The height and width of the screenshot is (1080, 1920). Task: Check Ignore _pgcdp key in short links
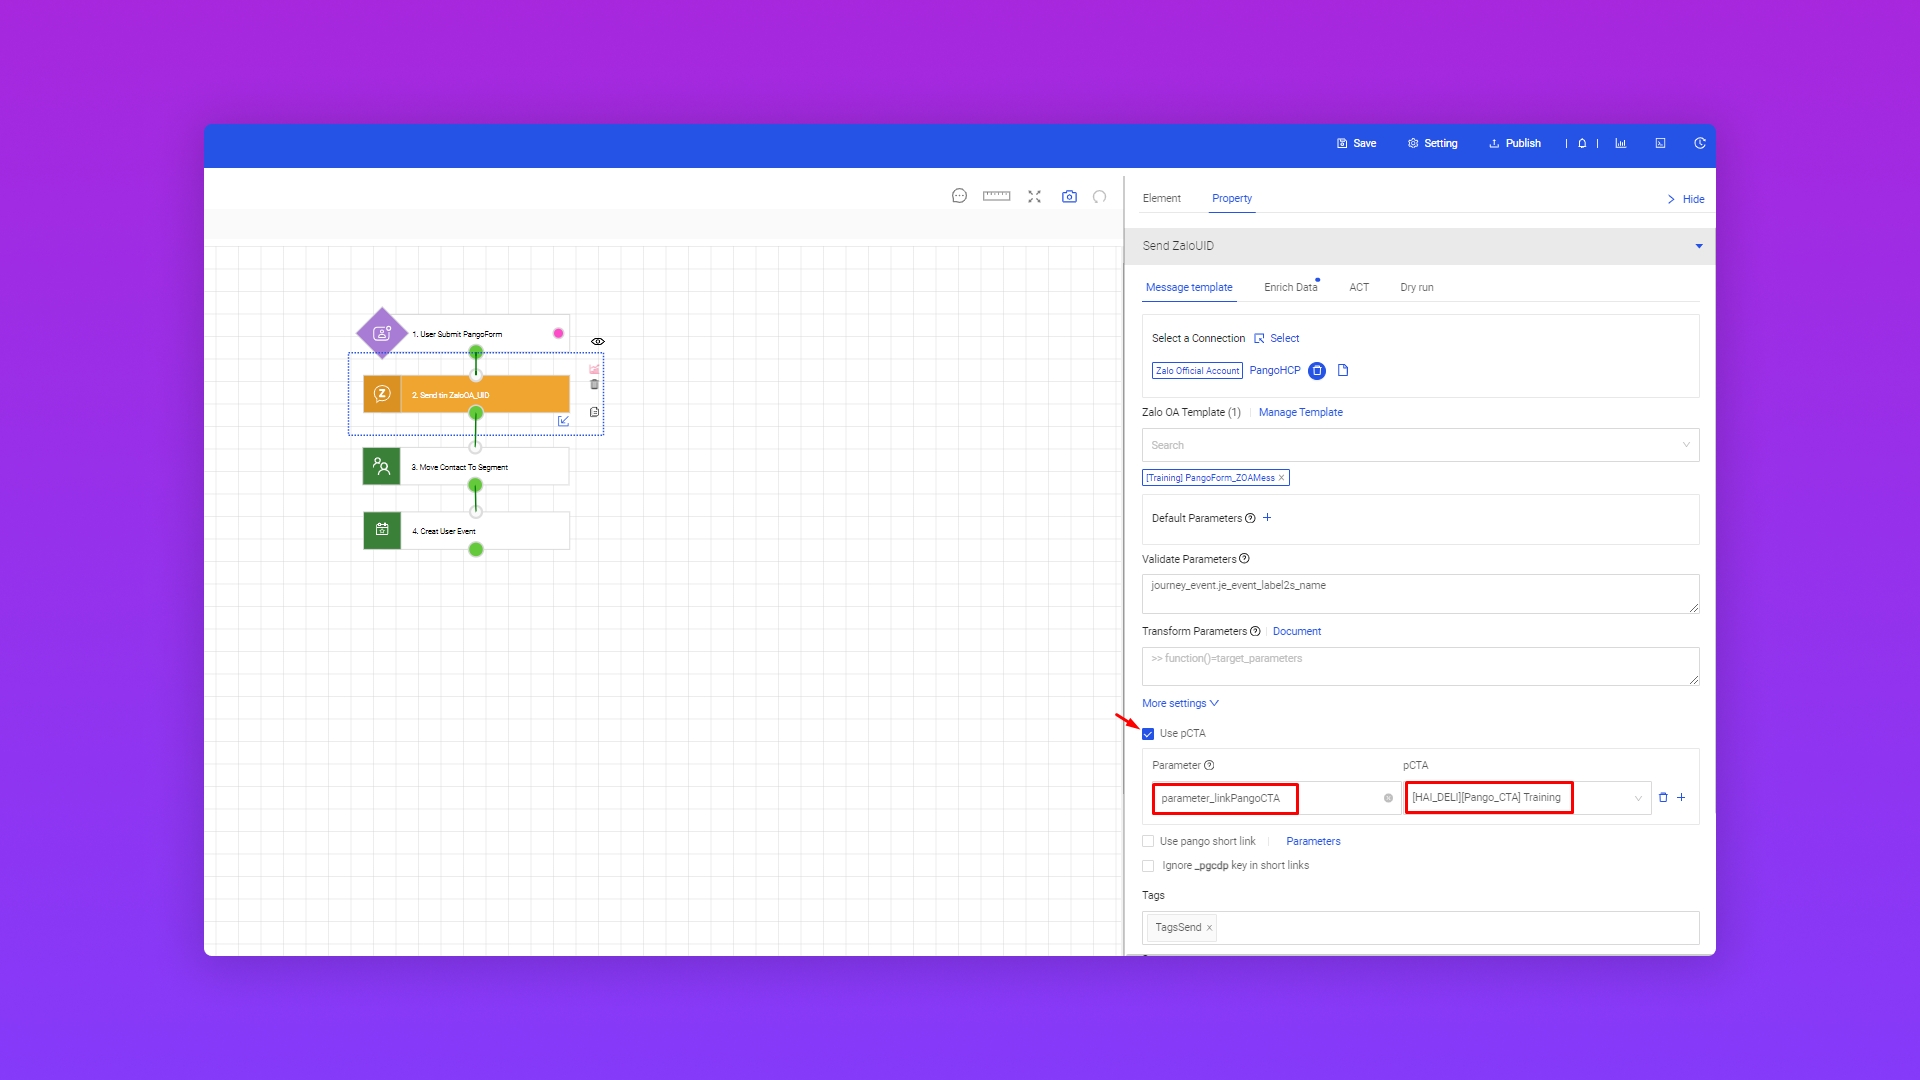pos(1148,866)
